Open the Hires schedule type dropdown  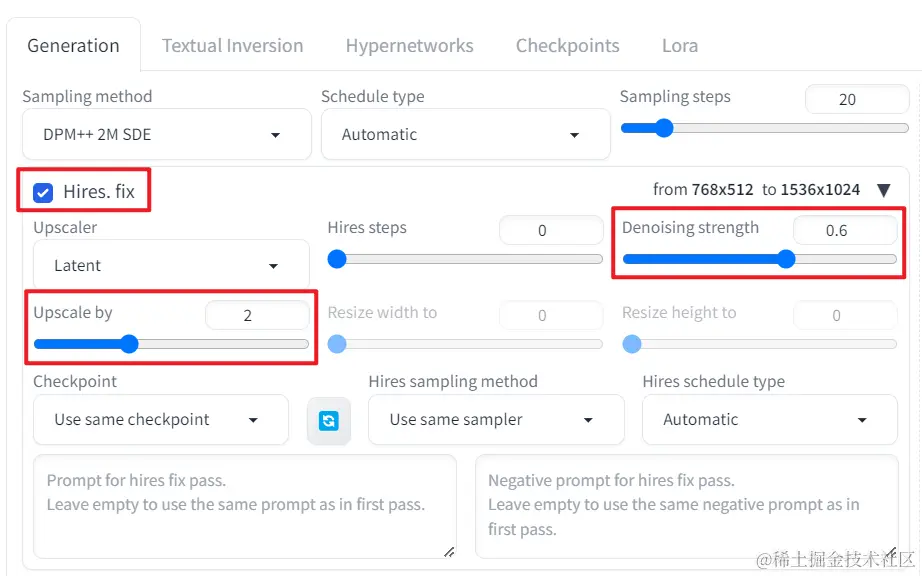point(770,420)
